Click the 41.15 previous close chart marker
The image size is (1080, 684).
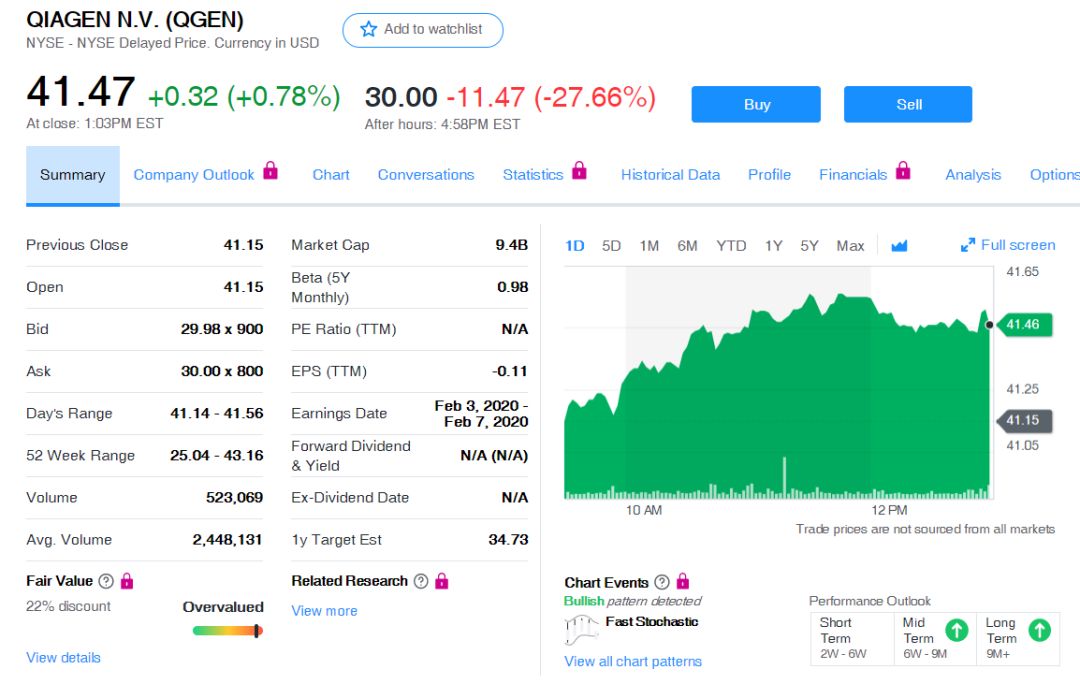pyautogui.click(x=1024, y=420)
